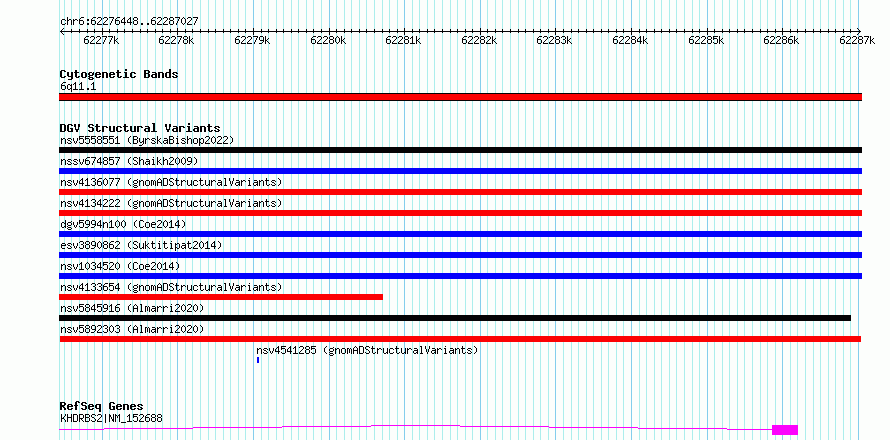Click the 62285k ruler tick label
The image size is (890, 440).
click(x=706, y=40)
